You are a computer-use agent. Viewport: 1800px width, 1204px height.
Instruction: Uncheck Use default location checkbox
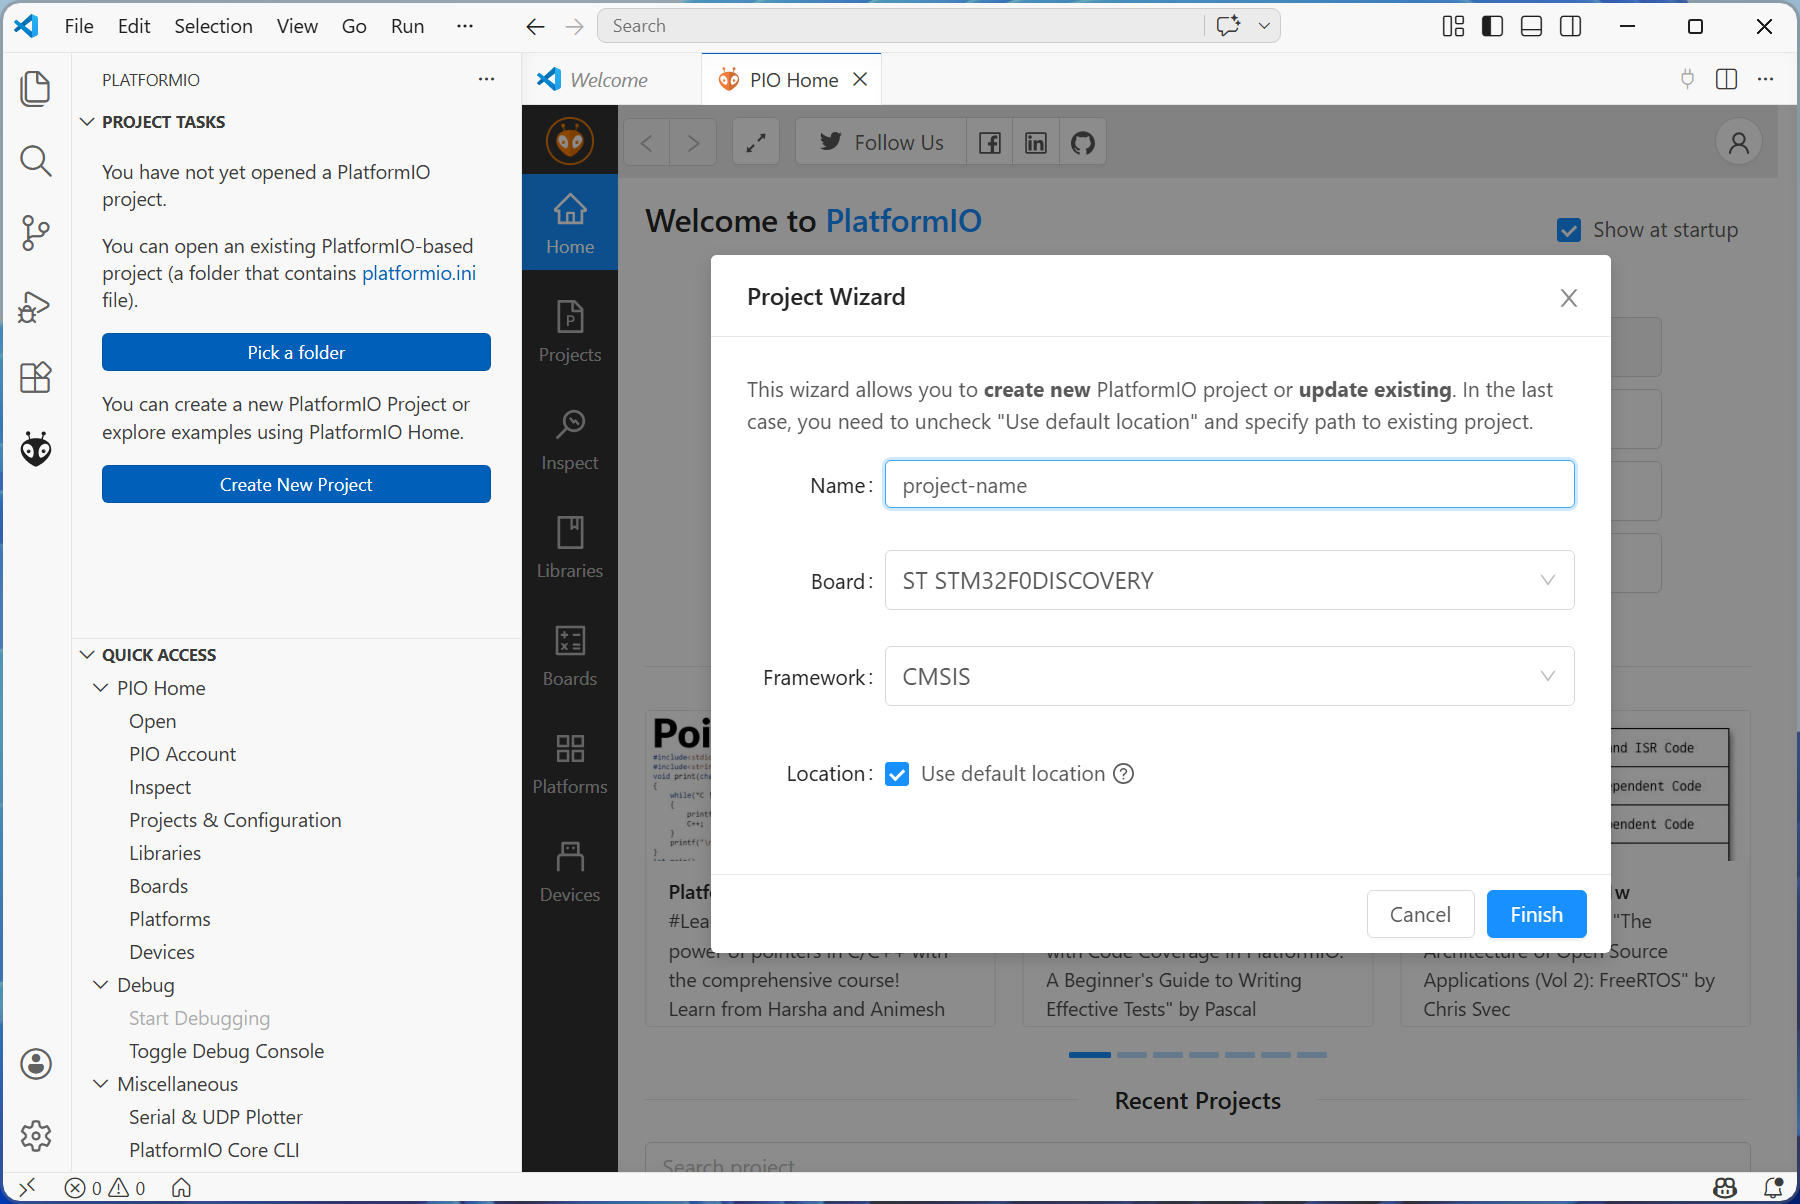897,774
